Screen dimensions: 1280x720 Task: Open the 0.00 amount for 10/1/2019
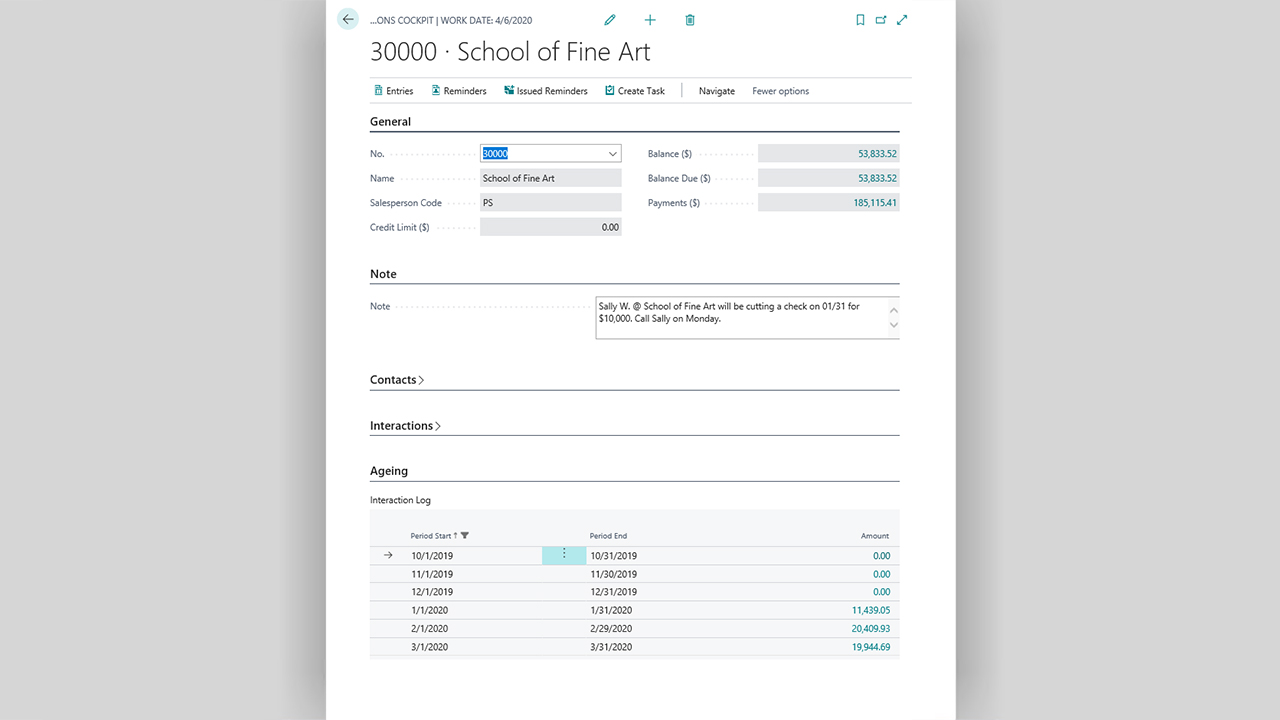[881, 556]
